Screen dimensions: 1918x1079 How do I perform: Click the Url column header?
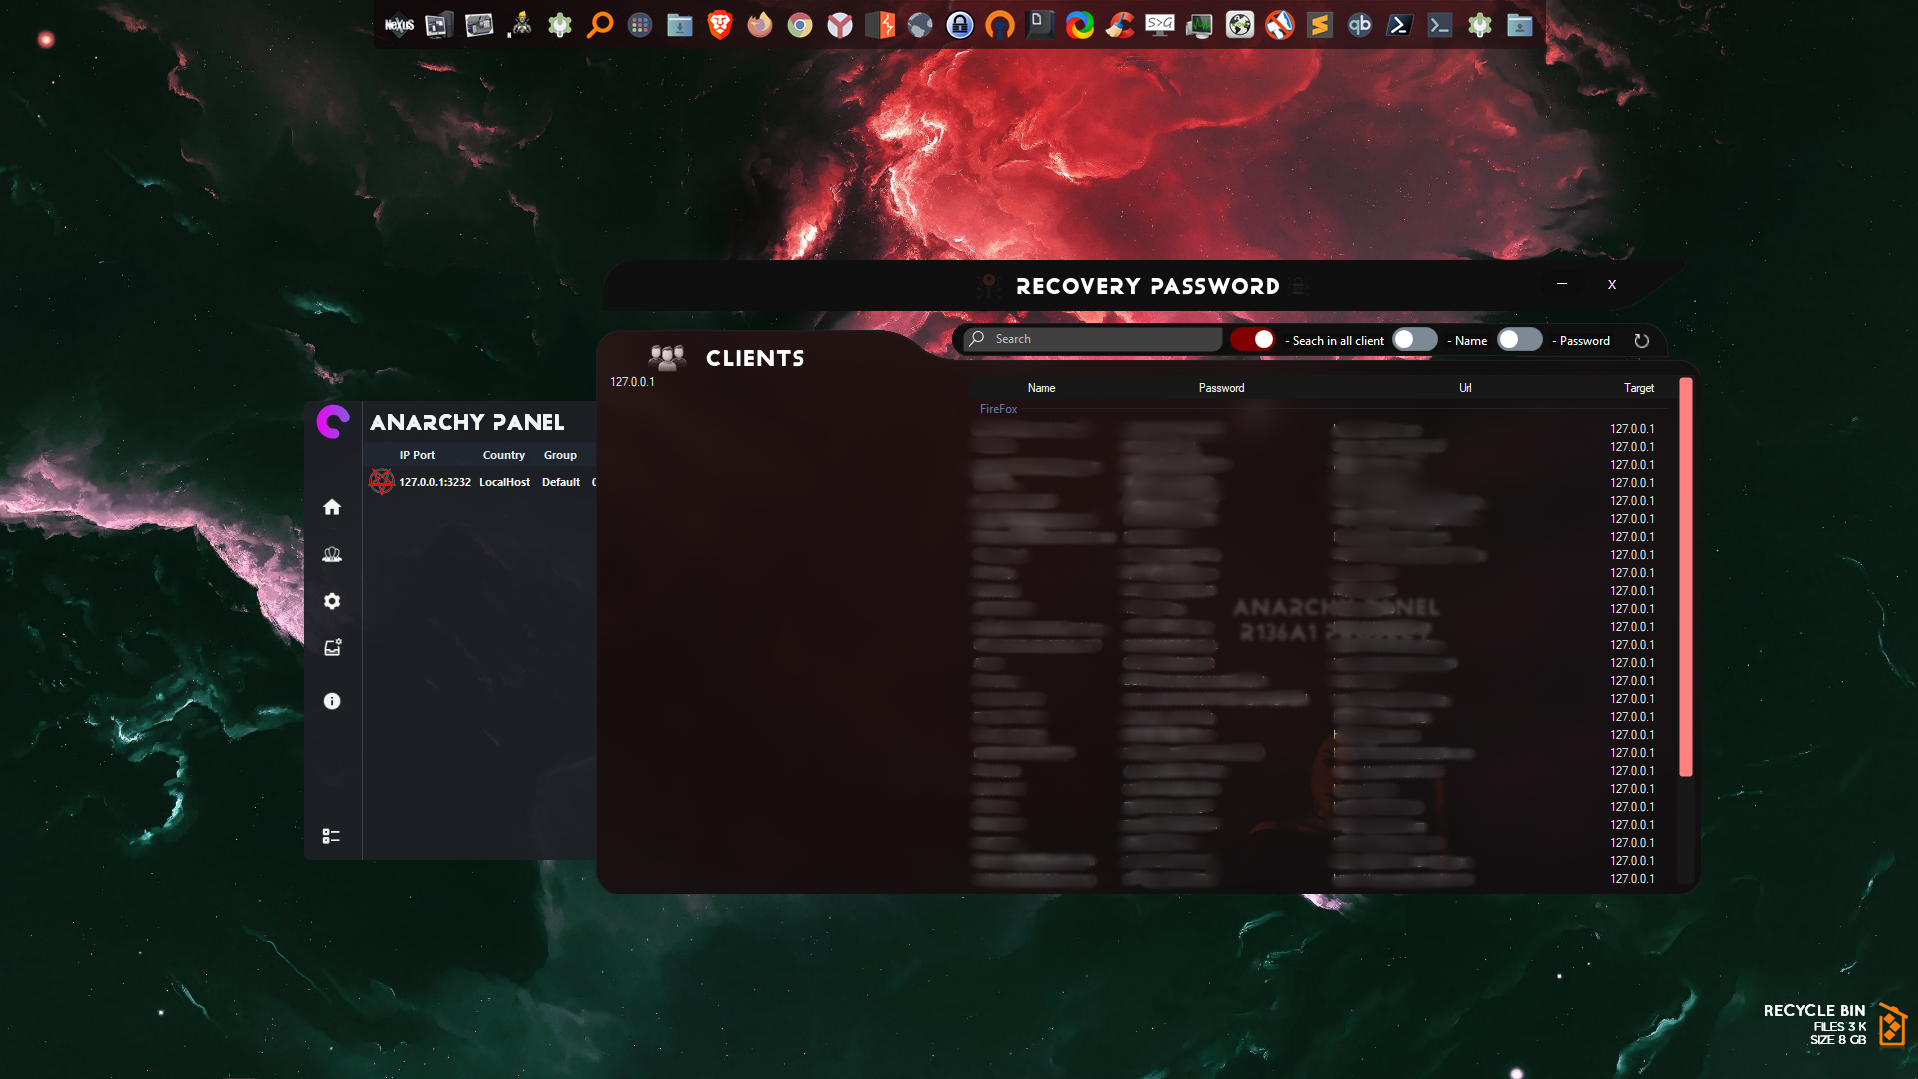(x=1464, y=388)
